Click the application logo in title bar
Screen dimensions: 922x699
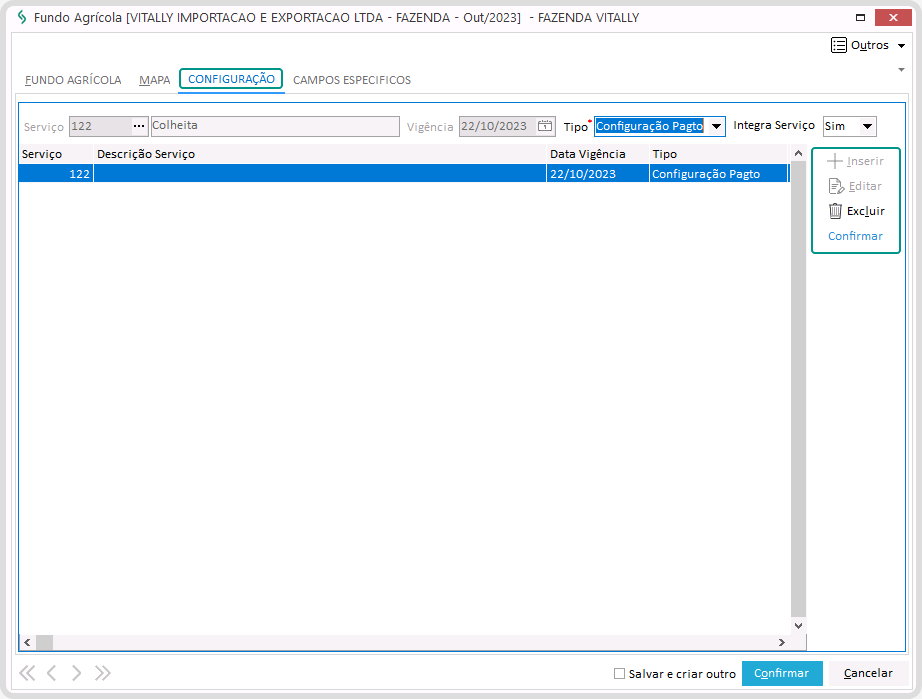point(22,18)
